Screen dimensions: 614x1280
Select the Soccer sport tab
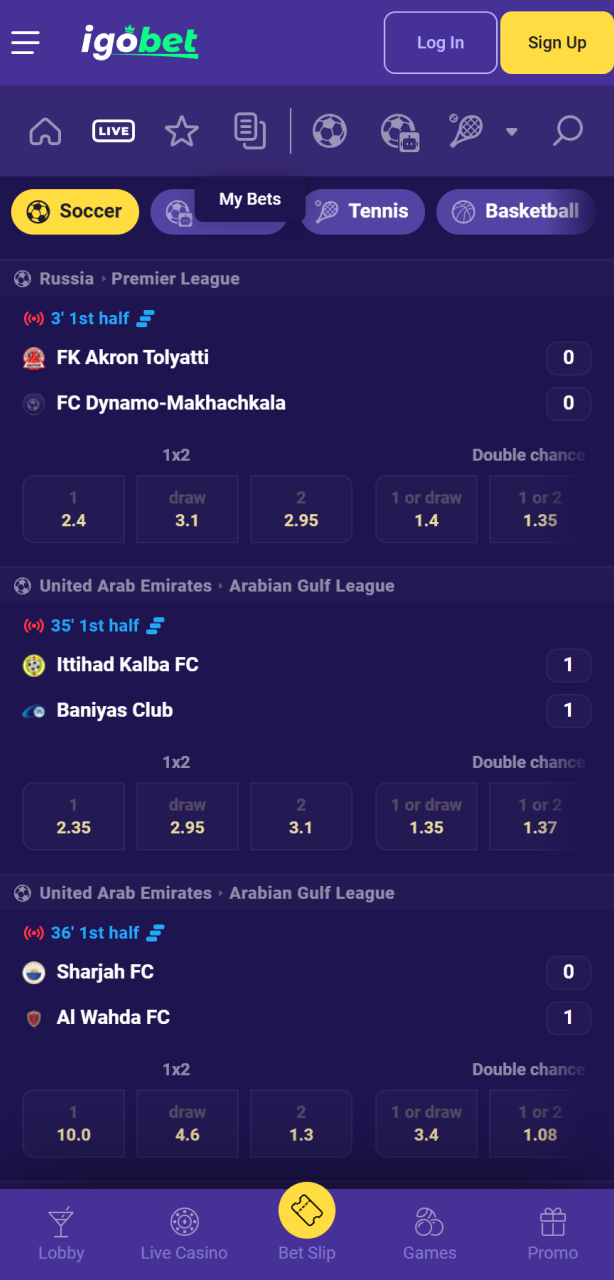tap(74, 211)
